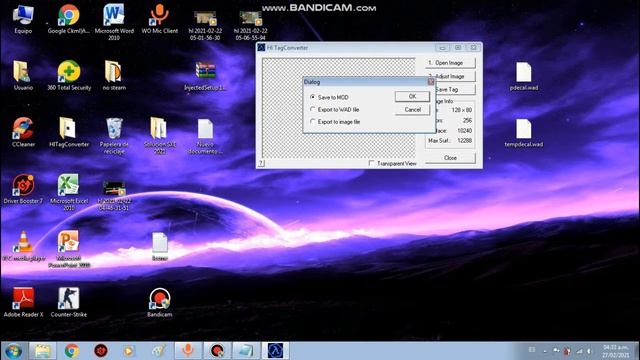Switch to Bandicam on the taskbar
640x360 pixels.
217,351
